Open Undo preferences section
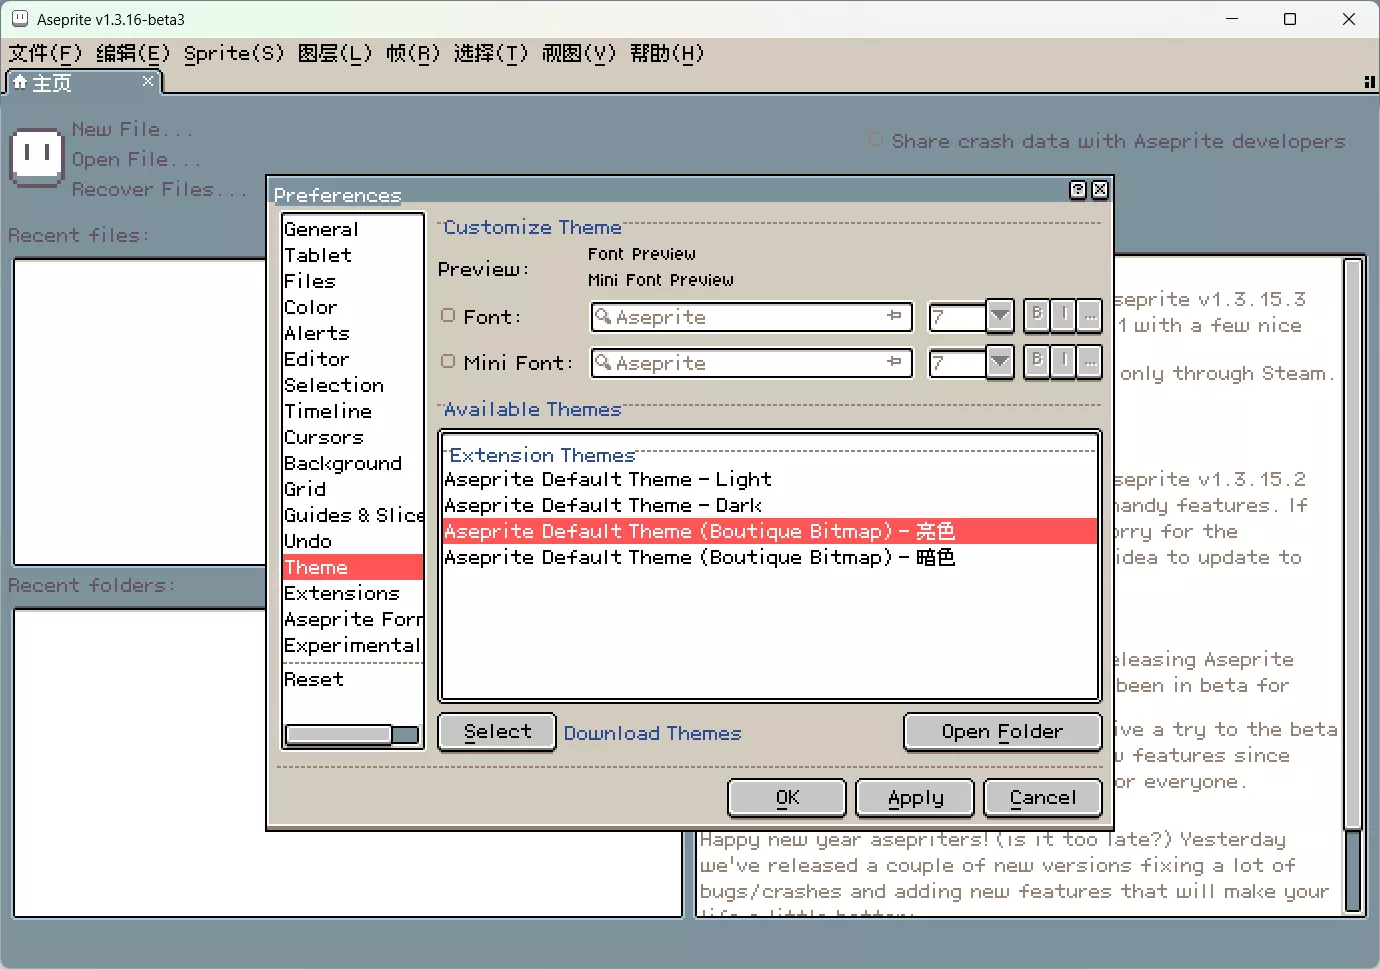This screenshot has width=1380, height=969. tap(353, 541)
